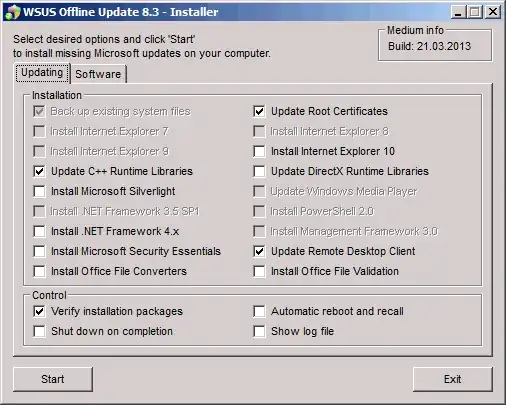The width and height of the screenshot is (506, 405).
Task: Click the greyed-out Install Internet Explorer 8 checkbox
Action: (259, 131)
